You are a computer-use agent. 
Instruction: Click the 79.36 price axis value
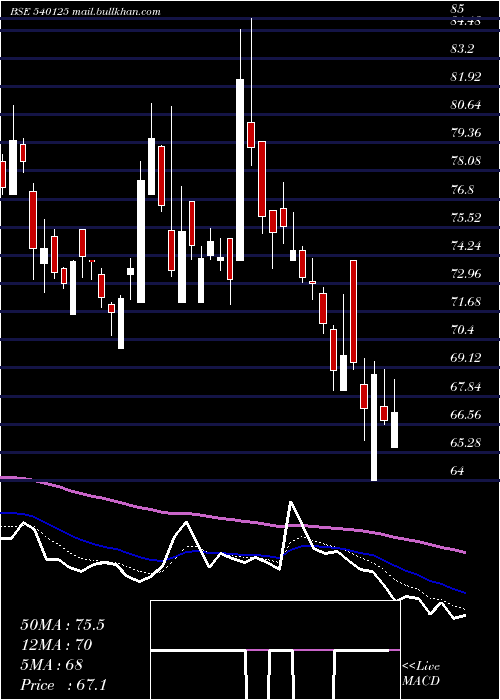tap(467, 133)
